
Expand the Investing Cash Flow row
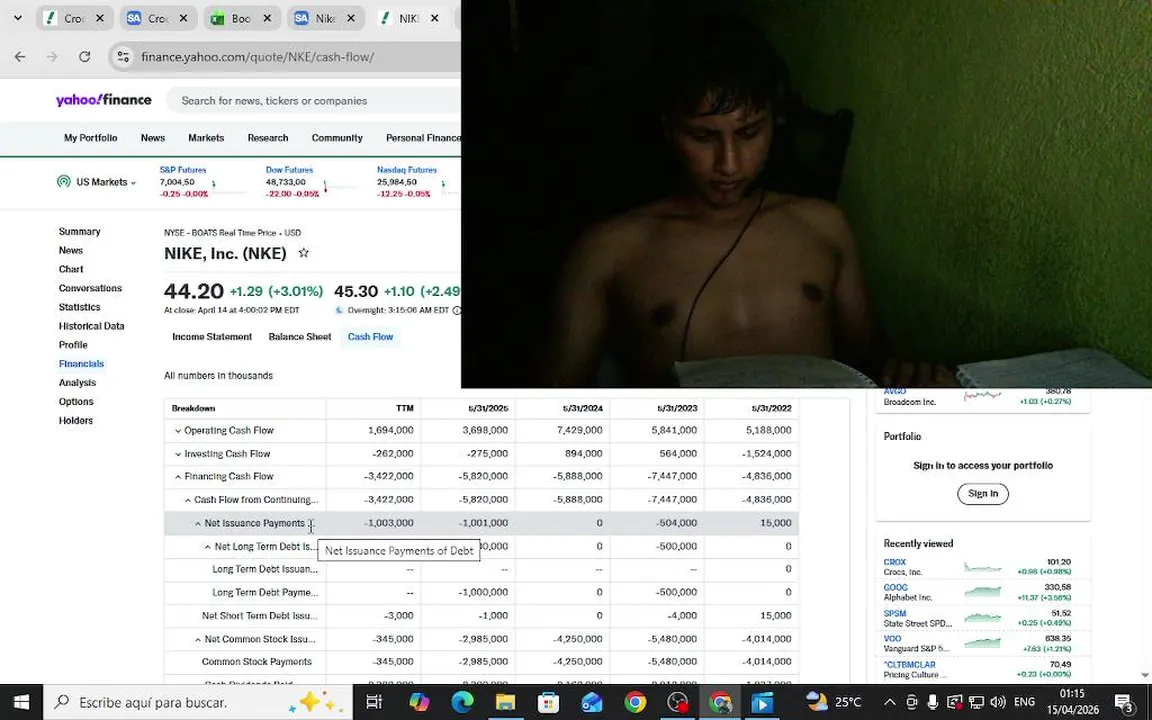[x=178, y=454]
